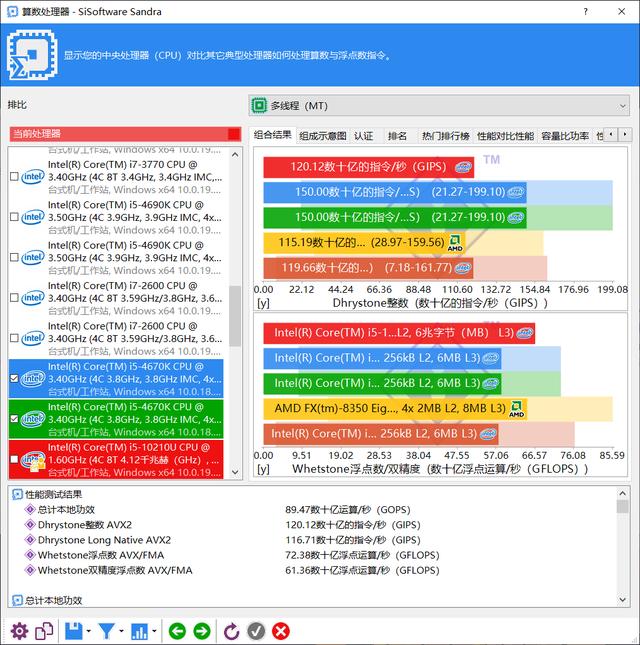
Task: Click the green forward arrow button
Action: [x=202, y=631]
